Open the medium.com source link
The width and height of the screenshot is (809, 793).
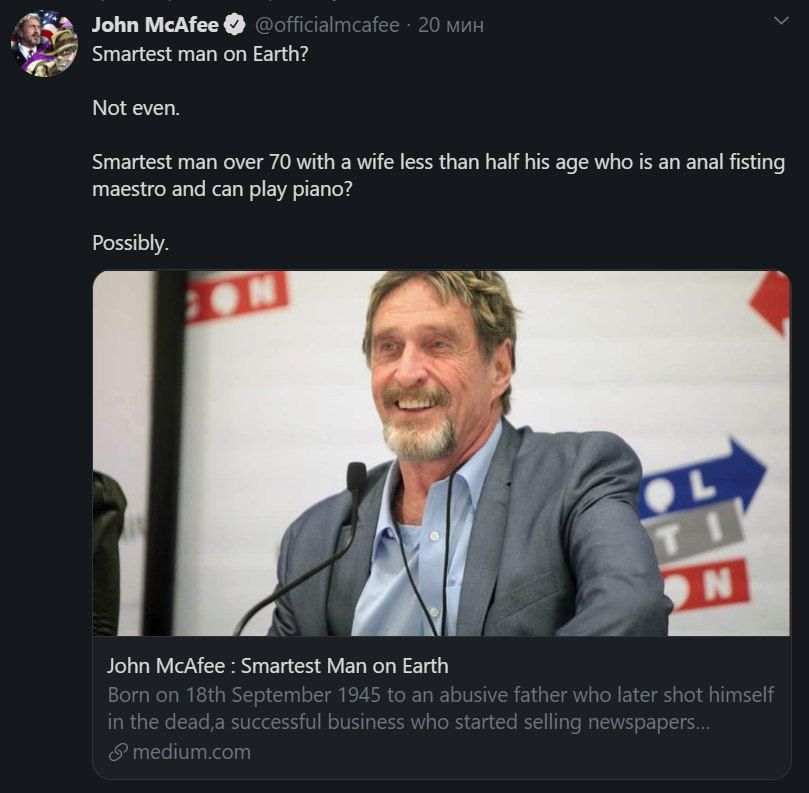(x=191, y=752)
